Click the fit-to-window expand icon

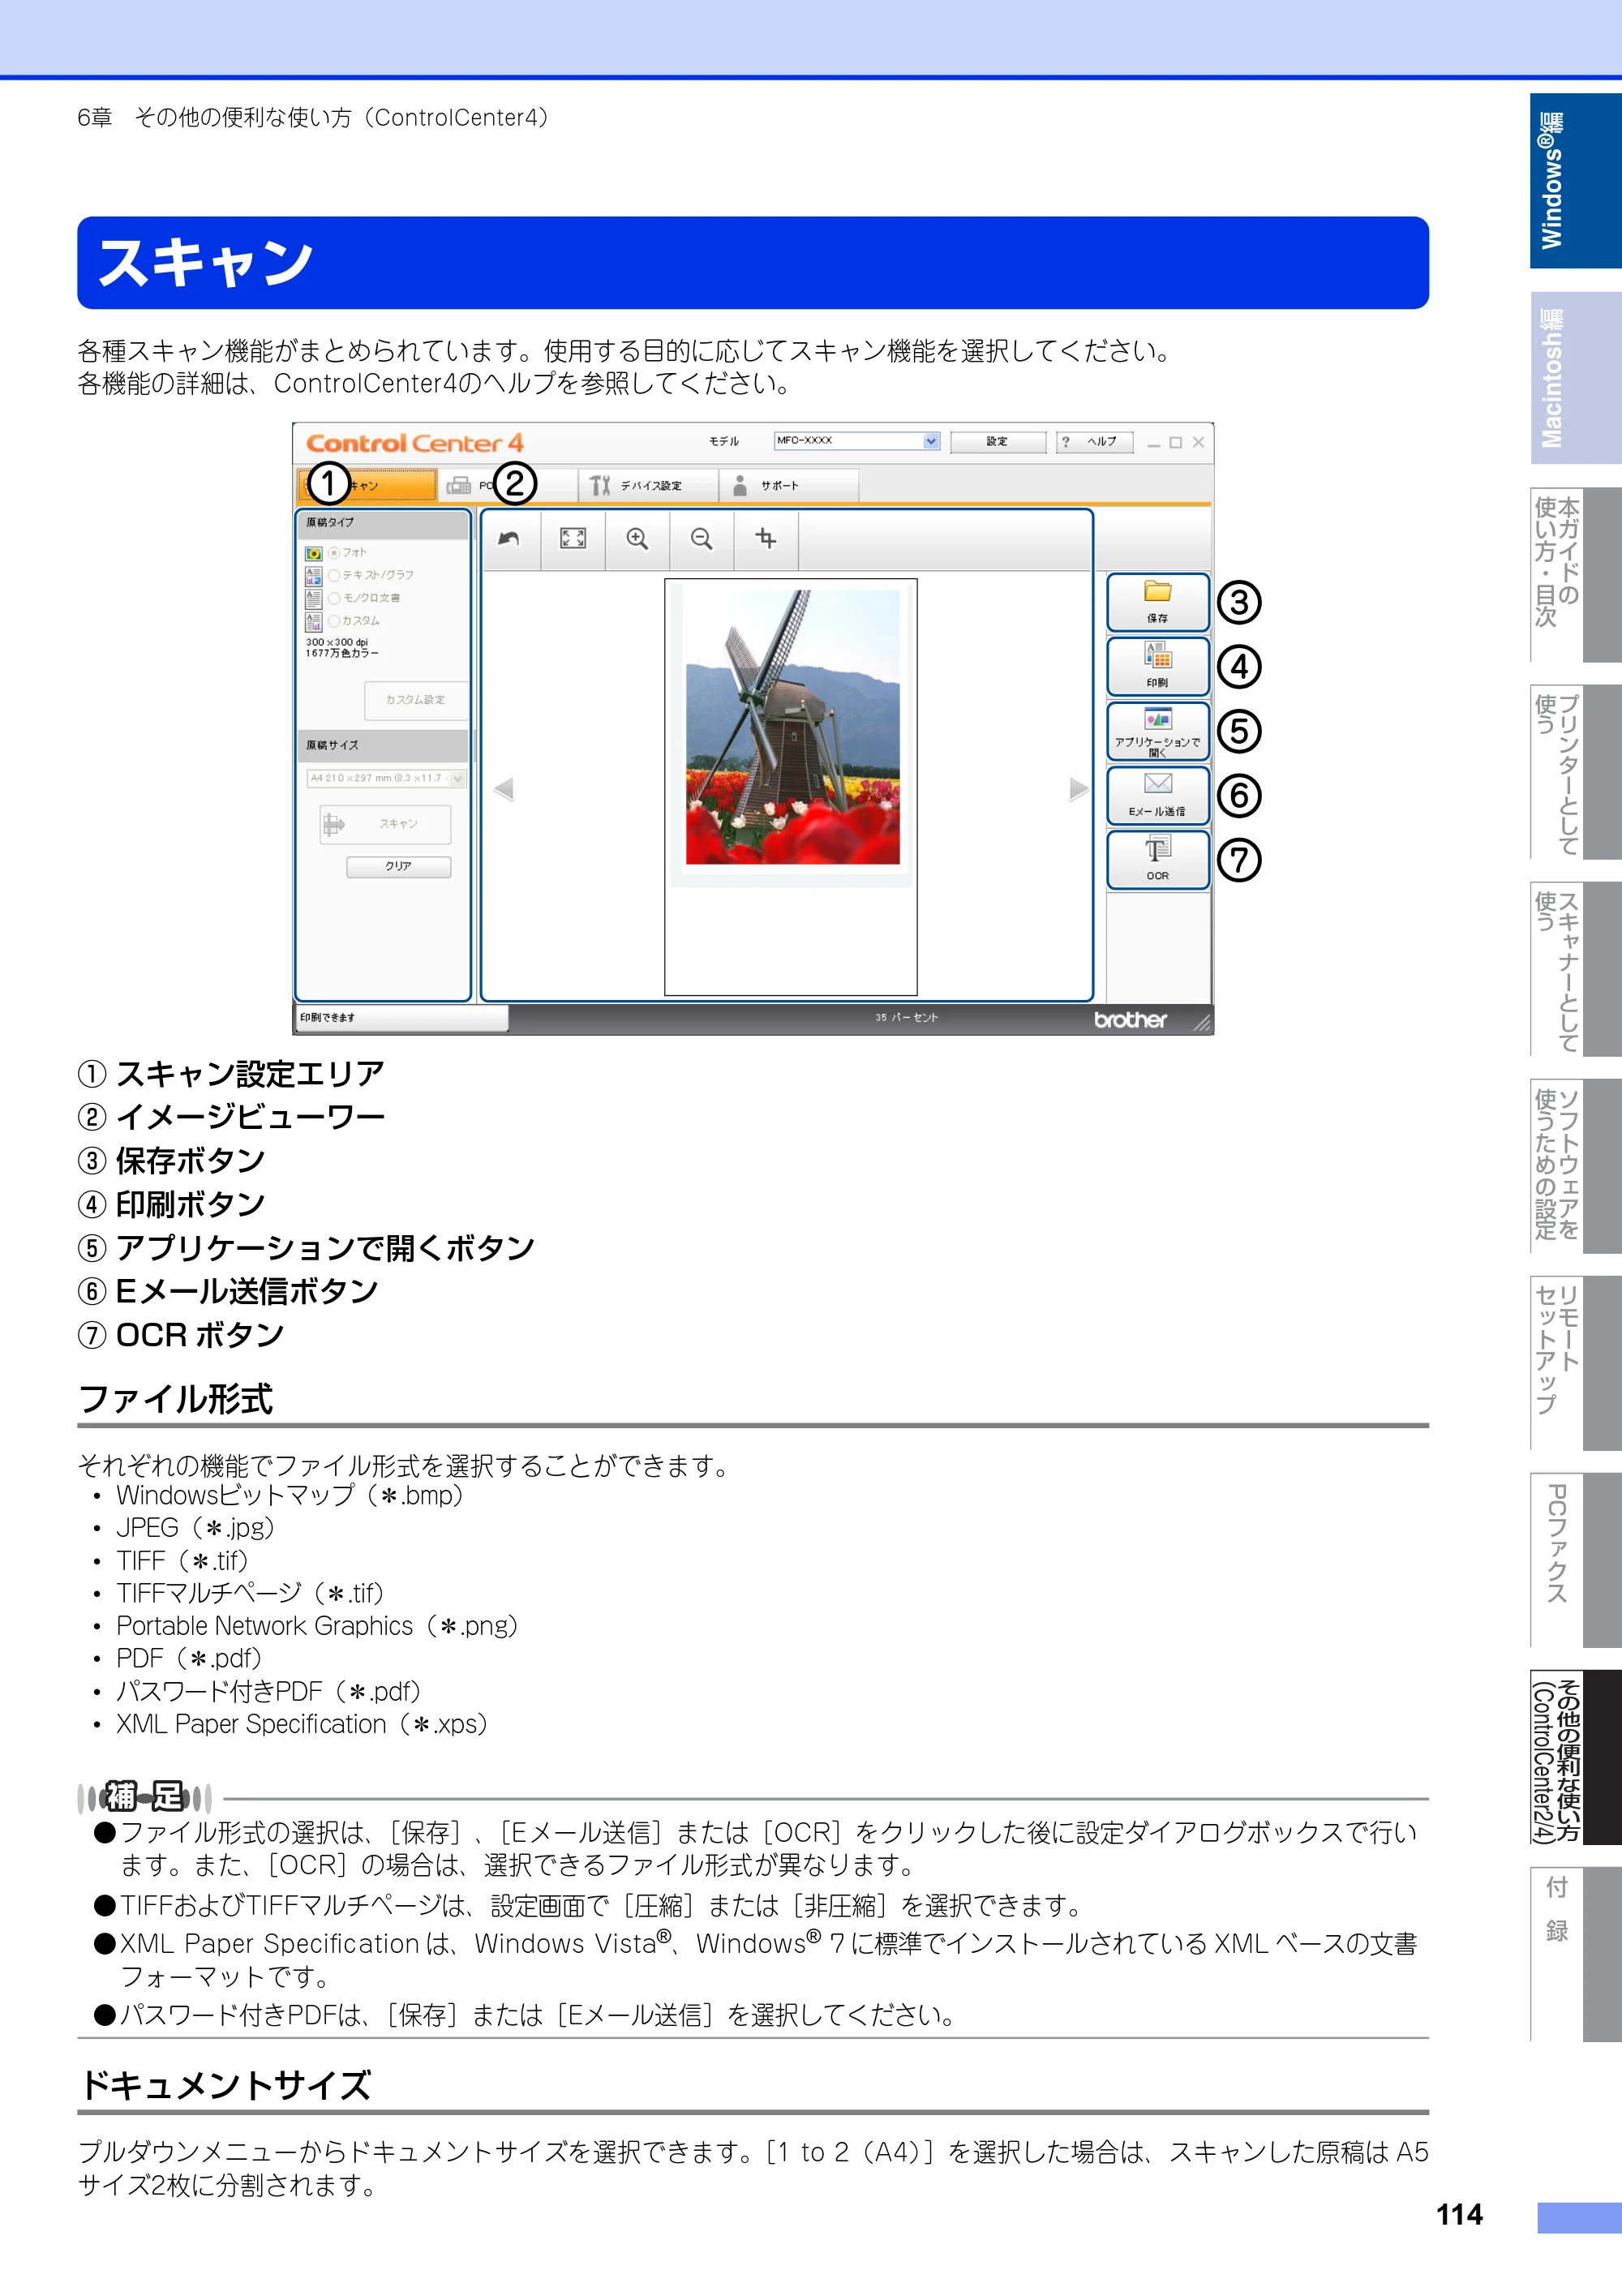click(x=573, y=539)
